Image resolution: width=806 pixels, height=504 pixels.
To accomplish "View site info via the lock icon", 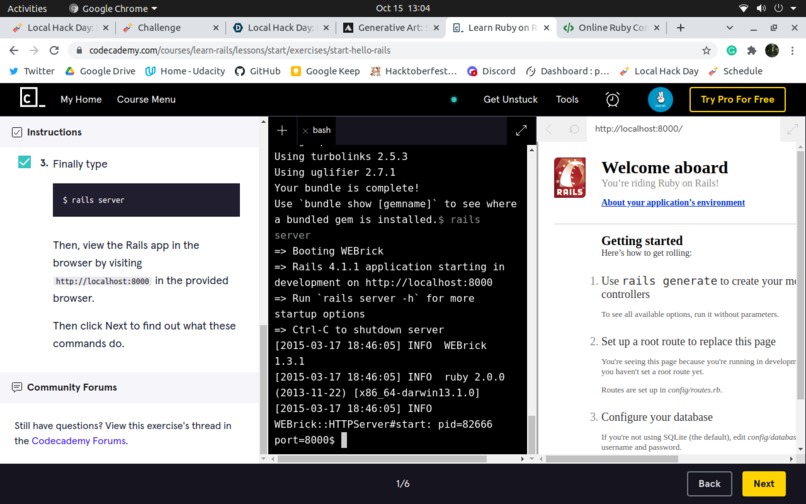I will click(x=79, y=50).
